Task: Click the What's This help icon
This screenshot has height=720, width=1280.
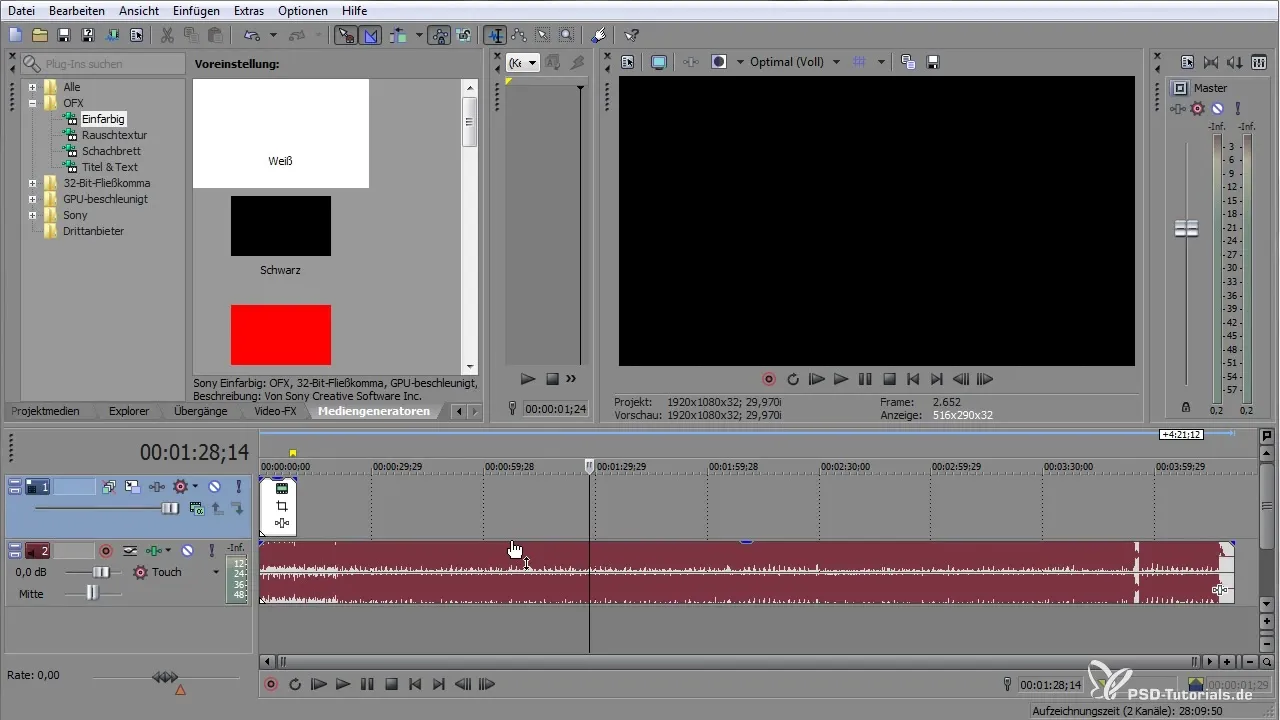Action: pos(631,35)
